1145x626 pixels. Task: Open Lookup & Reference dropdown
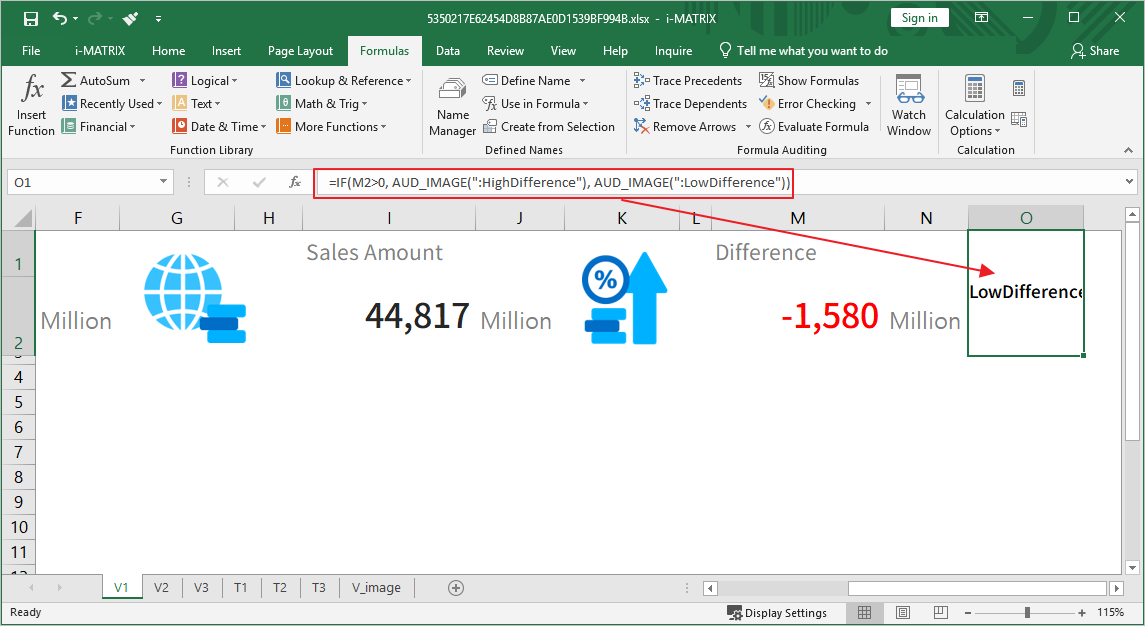tap(408, 81)
